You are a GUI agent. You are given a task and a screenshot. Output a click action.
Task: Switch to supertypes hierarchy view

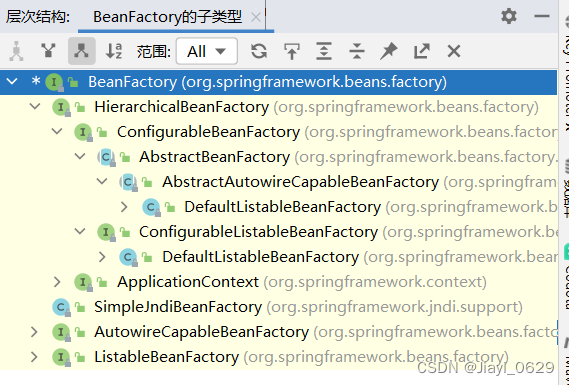(49, 51)
